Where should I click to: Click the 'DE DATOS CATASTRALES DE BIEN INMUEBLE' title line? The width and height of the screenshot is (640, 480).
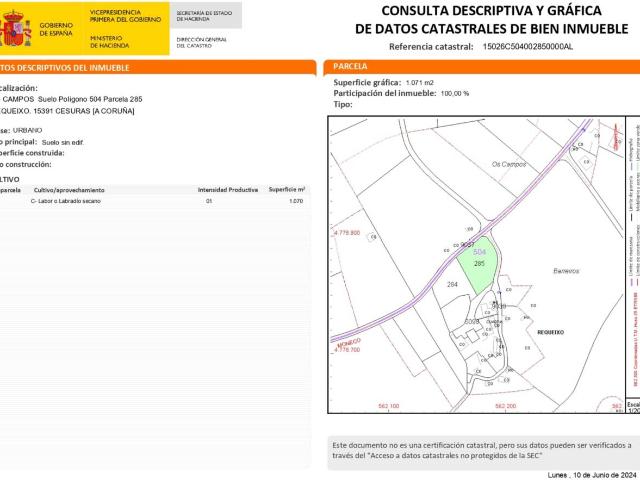pos(491,29)
